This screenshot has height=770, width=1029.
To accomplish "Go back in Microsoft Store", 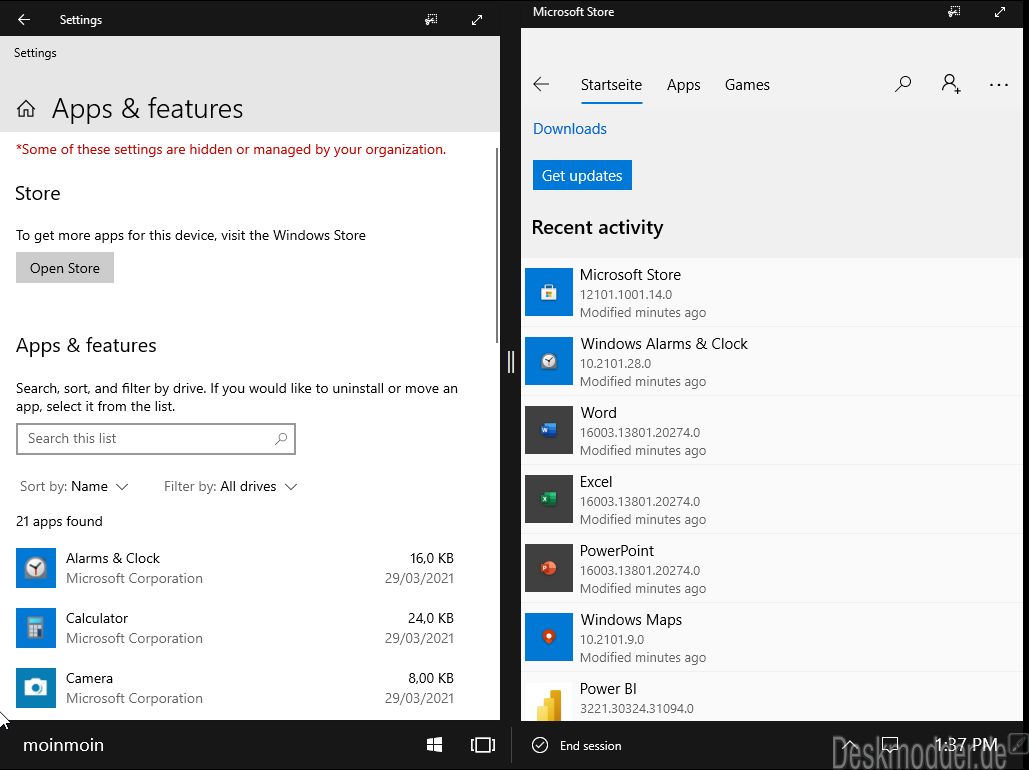I will point(541,84).
